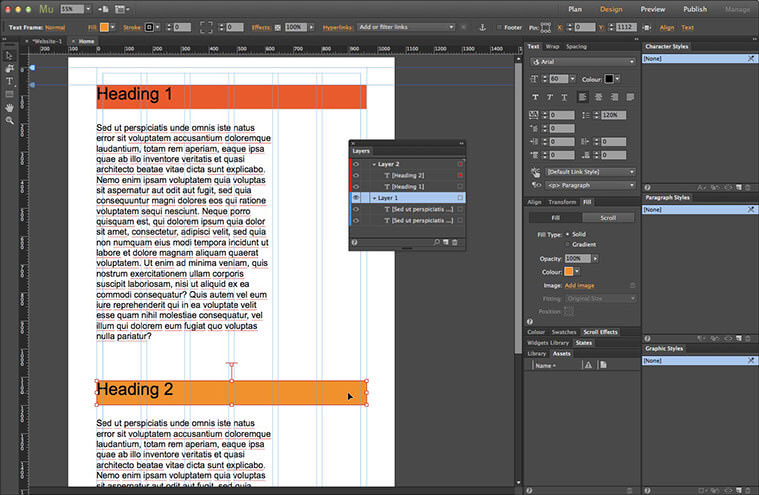Select the Rectangle tool
The width and height of the screenshot is (759, 495).
pyautogui.click(x=9, y=94)
